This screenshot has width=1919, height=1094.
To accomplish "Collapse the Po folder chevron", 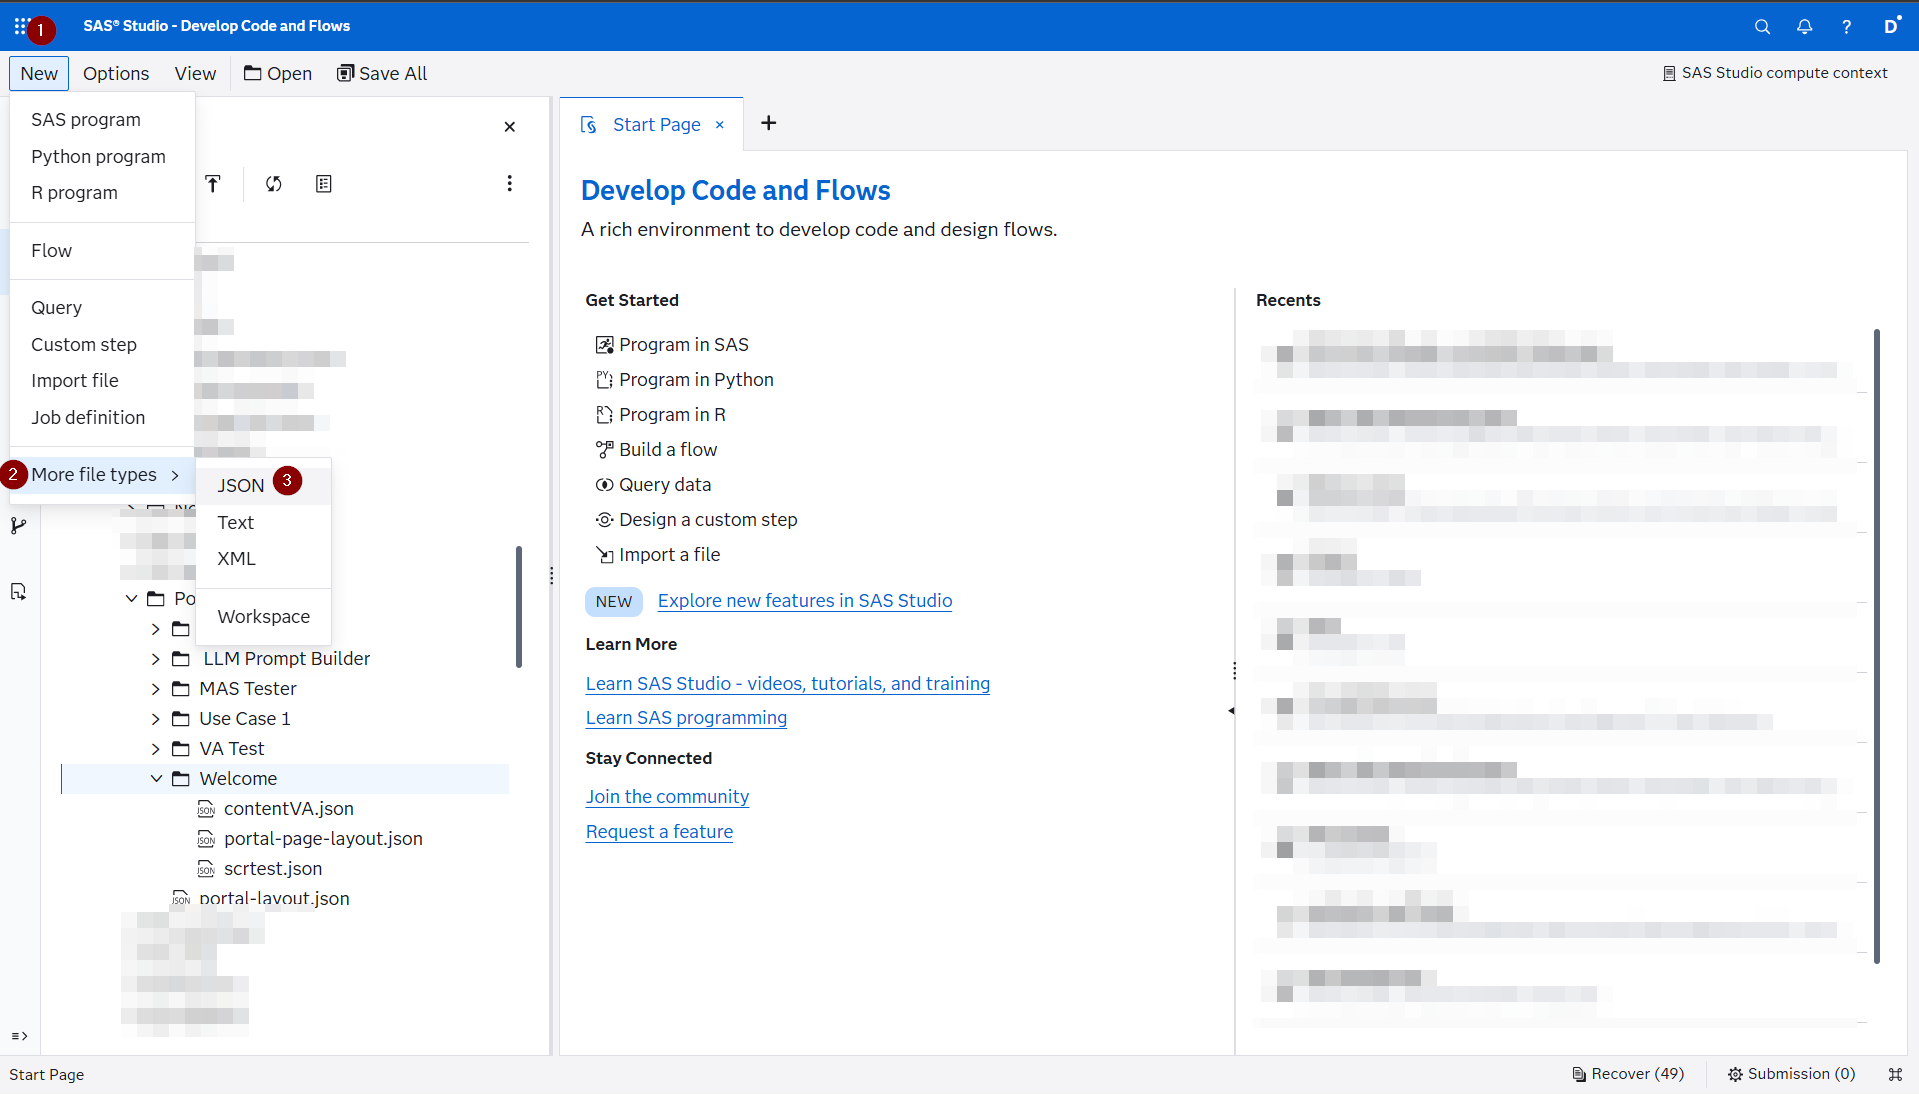I will (131, 599).
